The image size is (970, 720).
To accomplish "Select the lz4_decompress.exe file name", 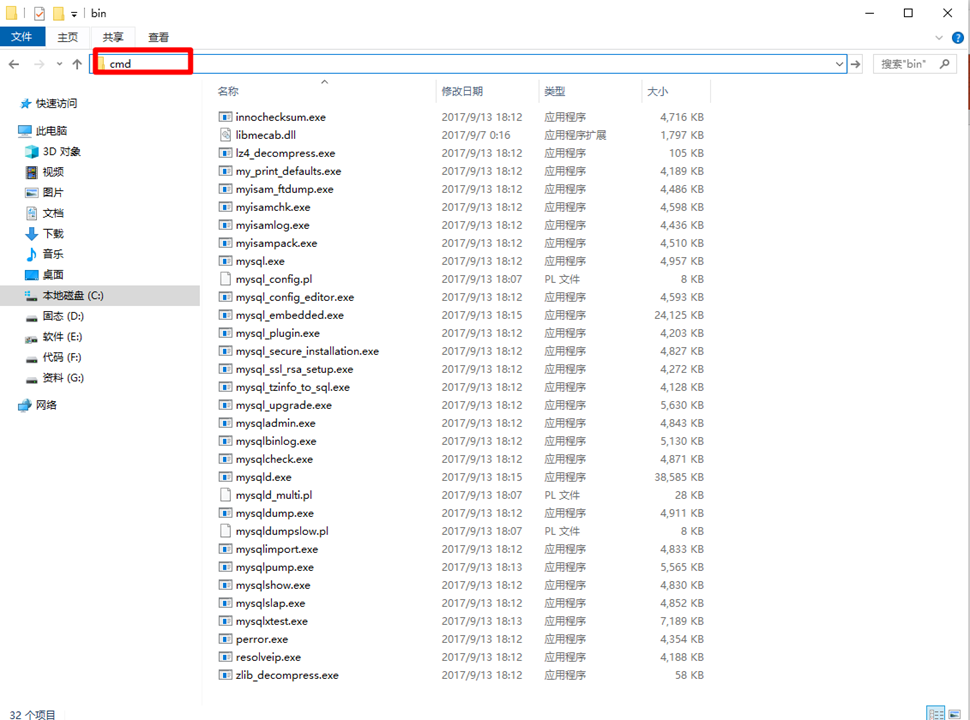I will 285,153.
